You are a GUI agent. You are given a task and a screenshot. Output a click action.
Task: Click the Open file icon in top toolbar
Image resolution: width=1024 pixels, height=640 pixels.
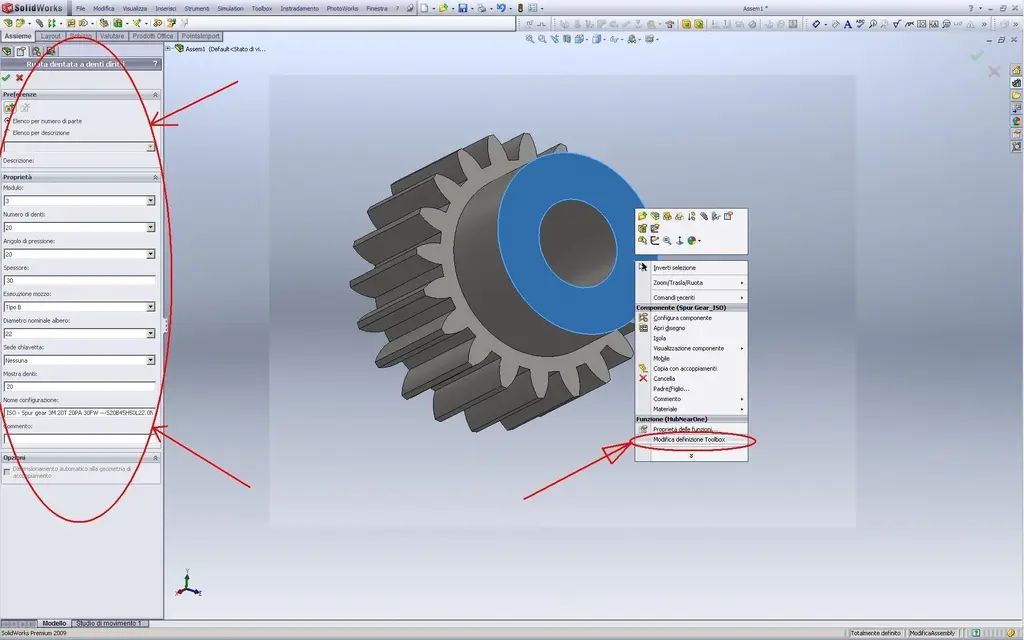(x=443, y=8)
